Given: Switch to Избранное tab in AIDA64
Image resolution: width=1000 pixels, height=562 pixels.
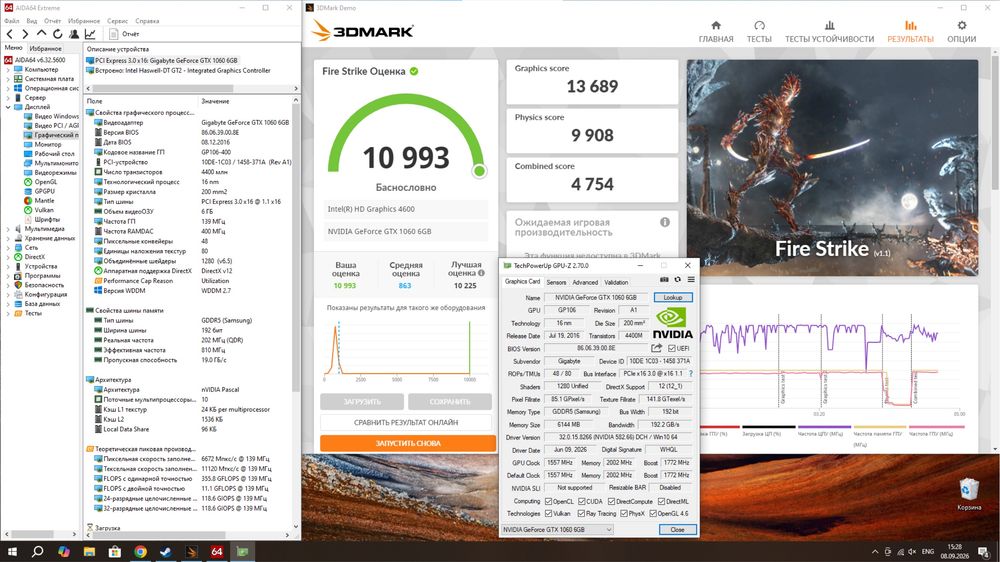Looking at the screenshot, I should [45, 48].
